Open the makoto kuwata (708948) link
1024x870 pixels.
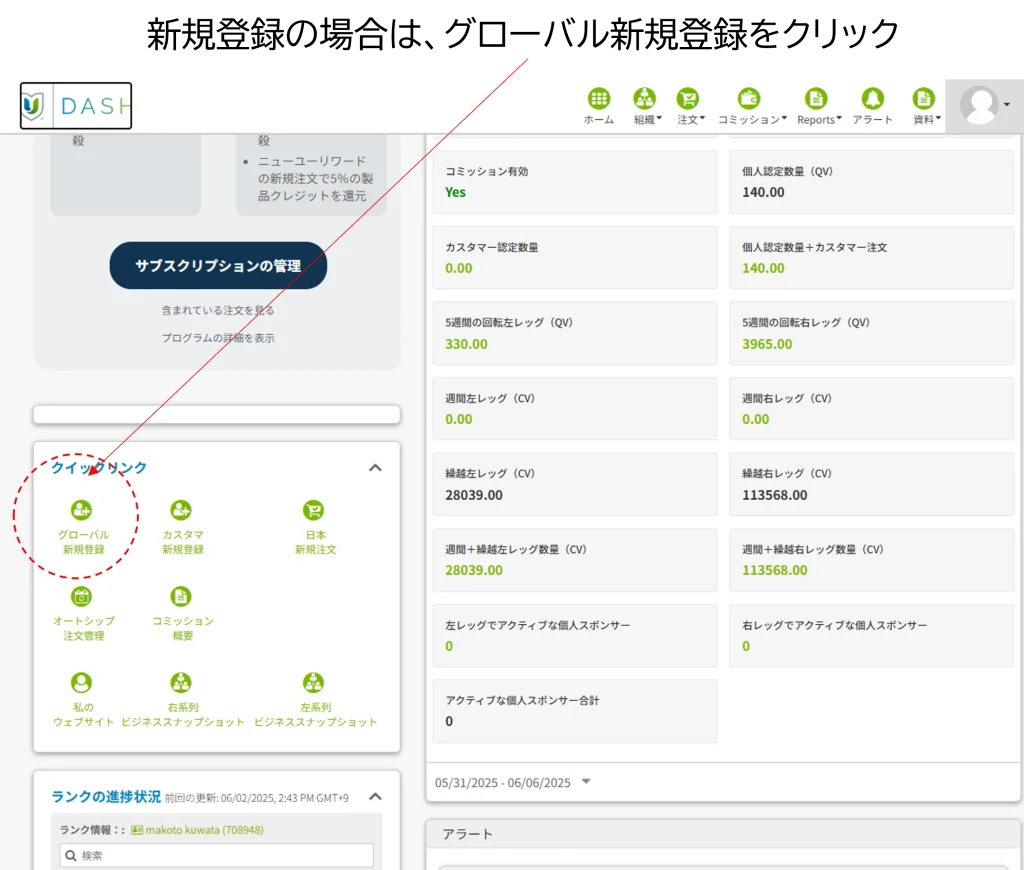click(x=204, y=830)
